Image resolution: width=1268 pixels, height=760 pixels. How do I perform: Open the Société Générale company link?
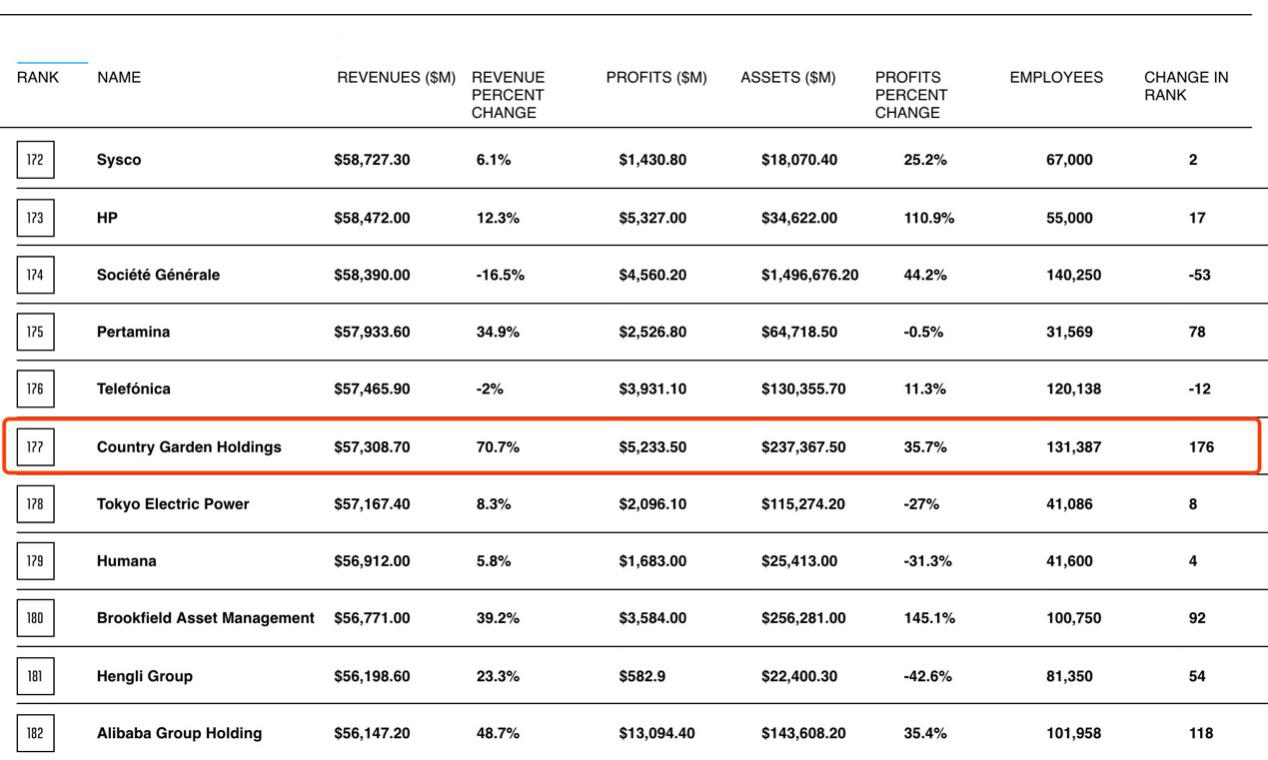click(158, 275)
